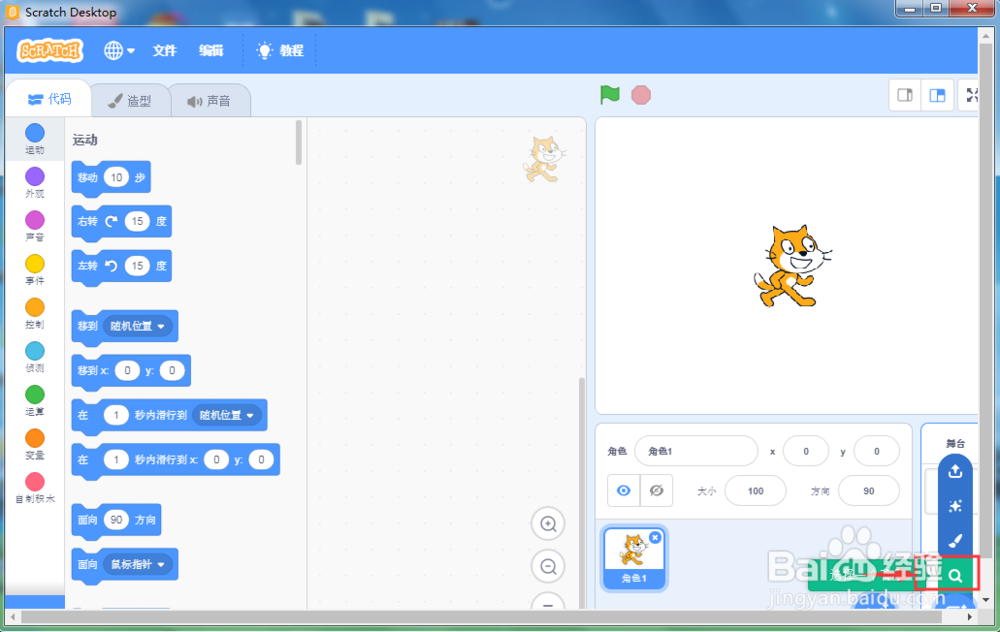Screen dimensions: 1000x632
Task: Click the sprite y position field
Action: [876, 451]
